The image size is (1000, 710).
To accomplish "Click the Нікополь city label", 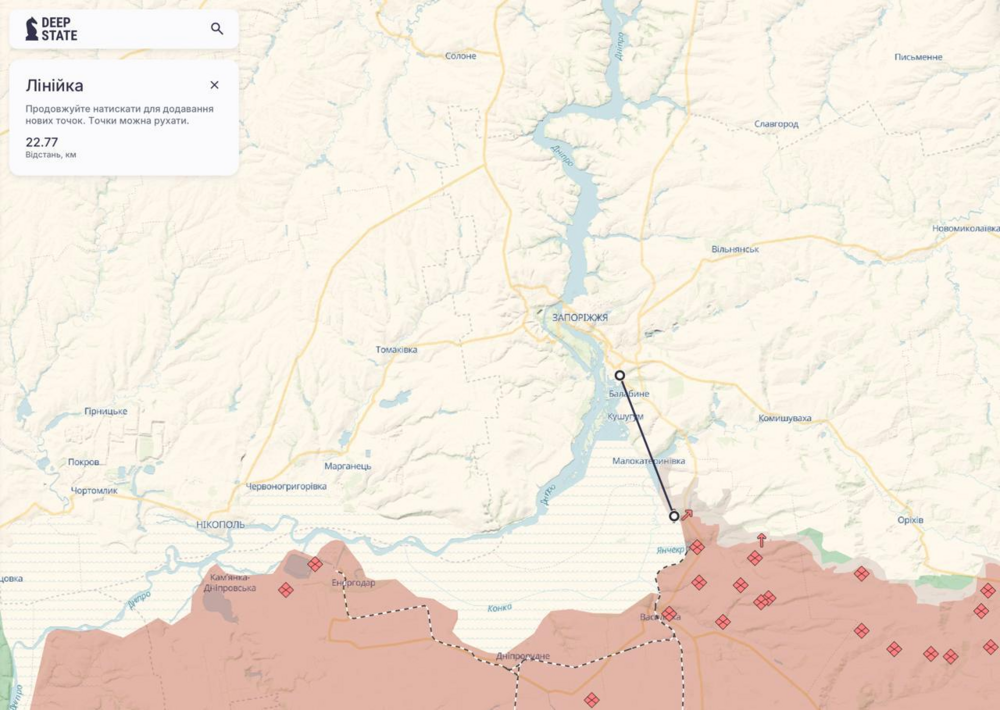I will [220, 524].
